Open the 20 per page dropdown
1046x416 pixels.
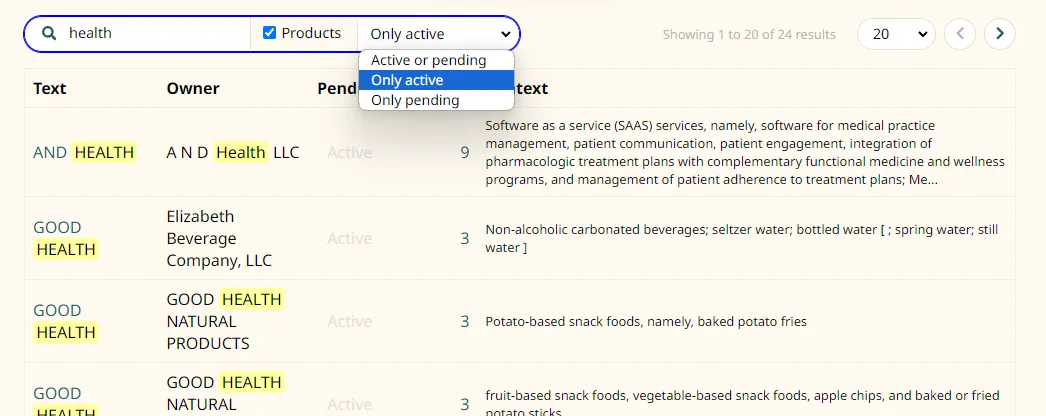point(896,34)
